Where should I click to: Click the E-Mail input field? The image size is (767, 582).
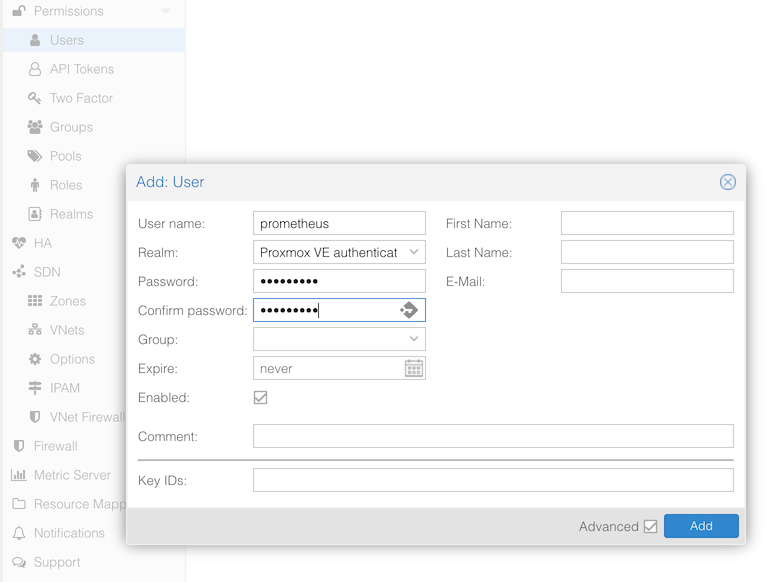pyautogui.click(x=647, y=282)
